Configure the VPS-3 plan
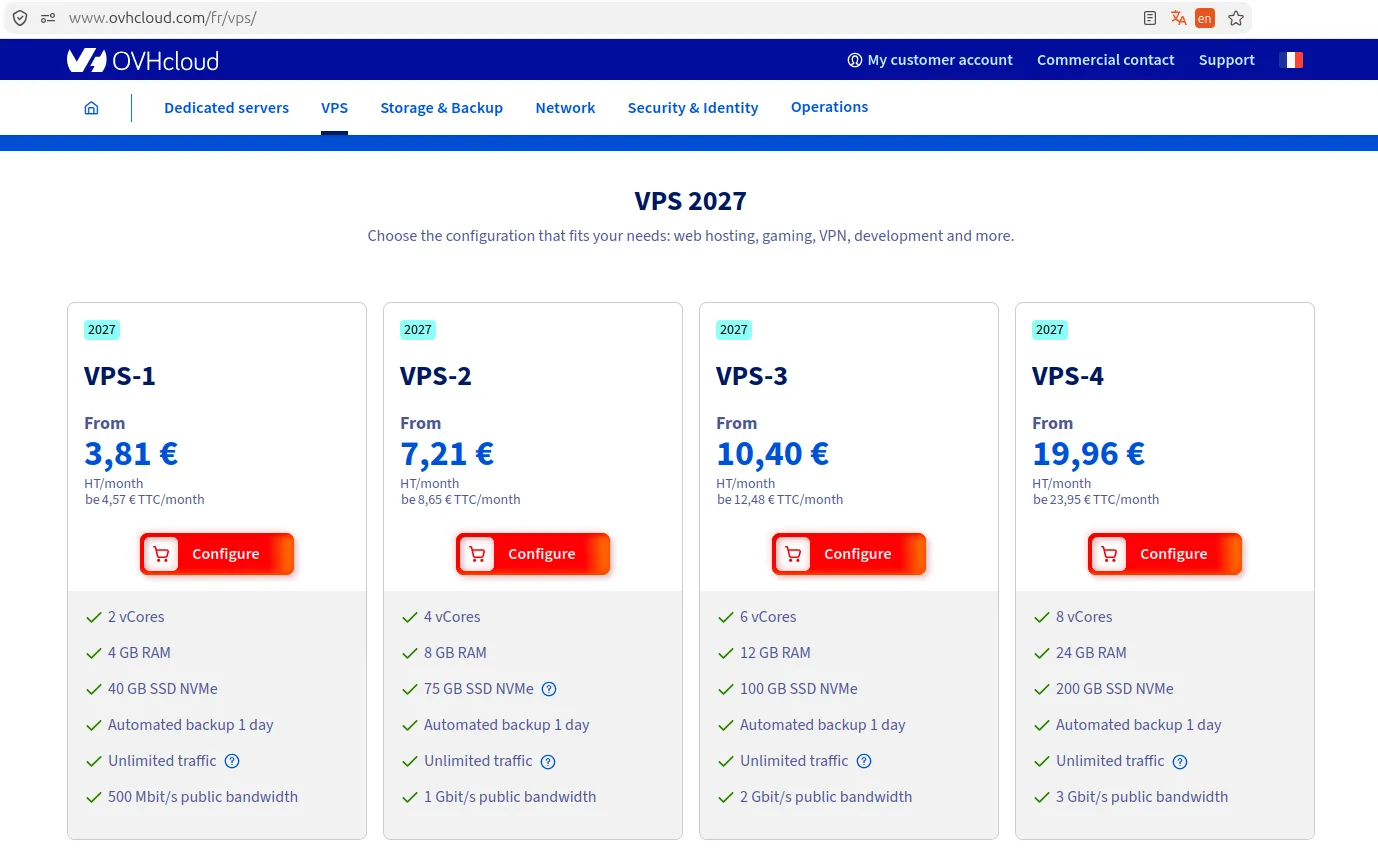 [849, 554]
